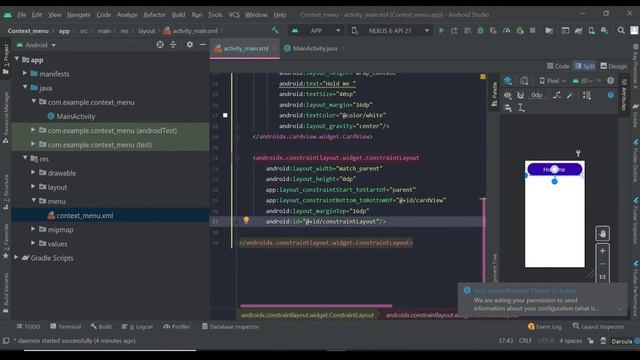This screenshot has height=360, width=640.
Task: Click the infer constraints wand icon
Action: pos(570,95)
